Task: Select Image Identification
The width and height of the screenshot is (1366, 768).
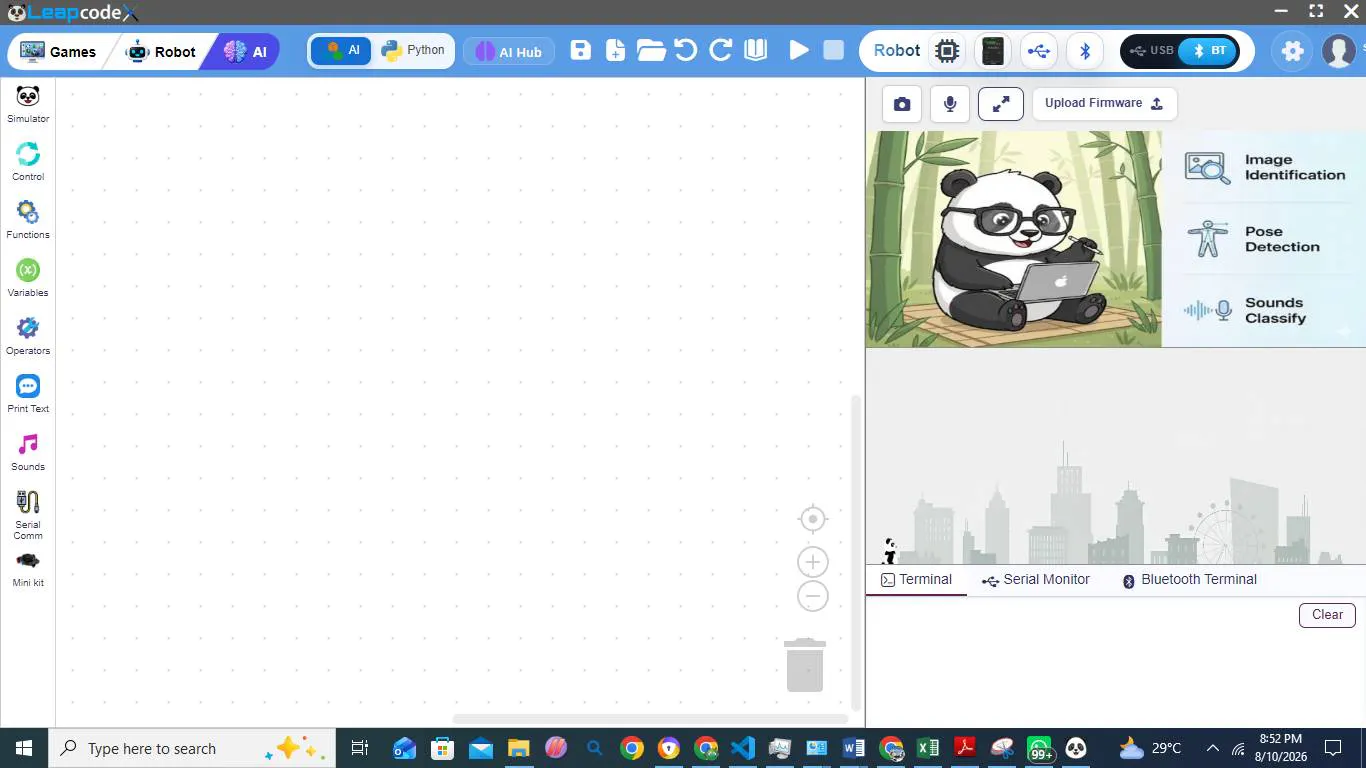Action: pyautogui.click(x=1265, y=167)
